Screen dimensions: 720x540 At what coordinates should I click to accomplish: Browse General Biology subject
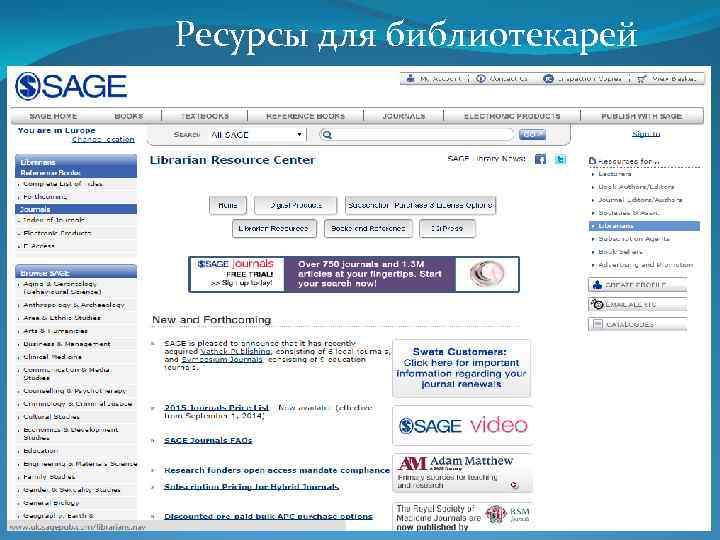pos(51,503)
